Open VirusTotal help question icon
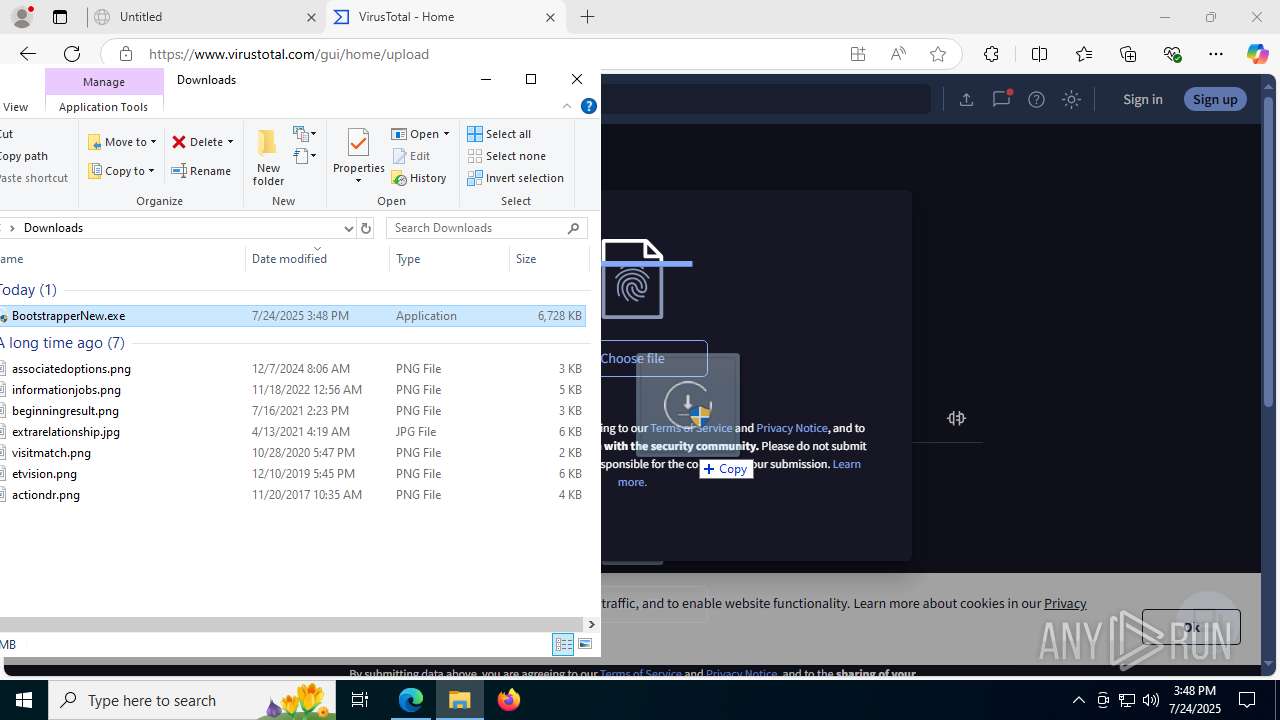 1036,99
